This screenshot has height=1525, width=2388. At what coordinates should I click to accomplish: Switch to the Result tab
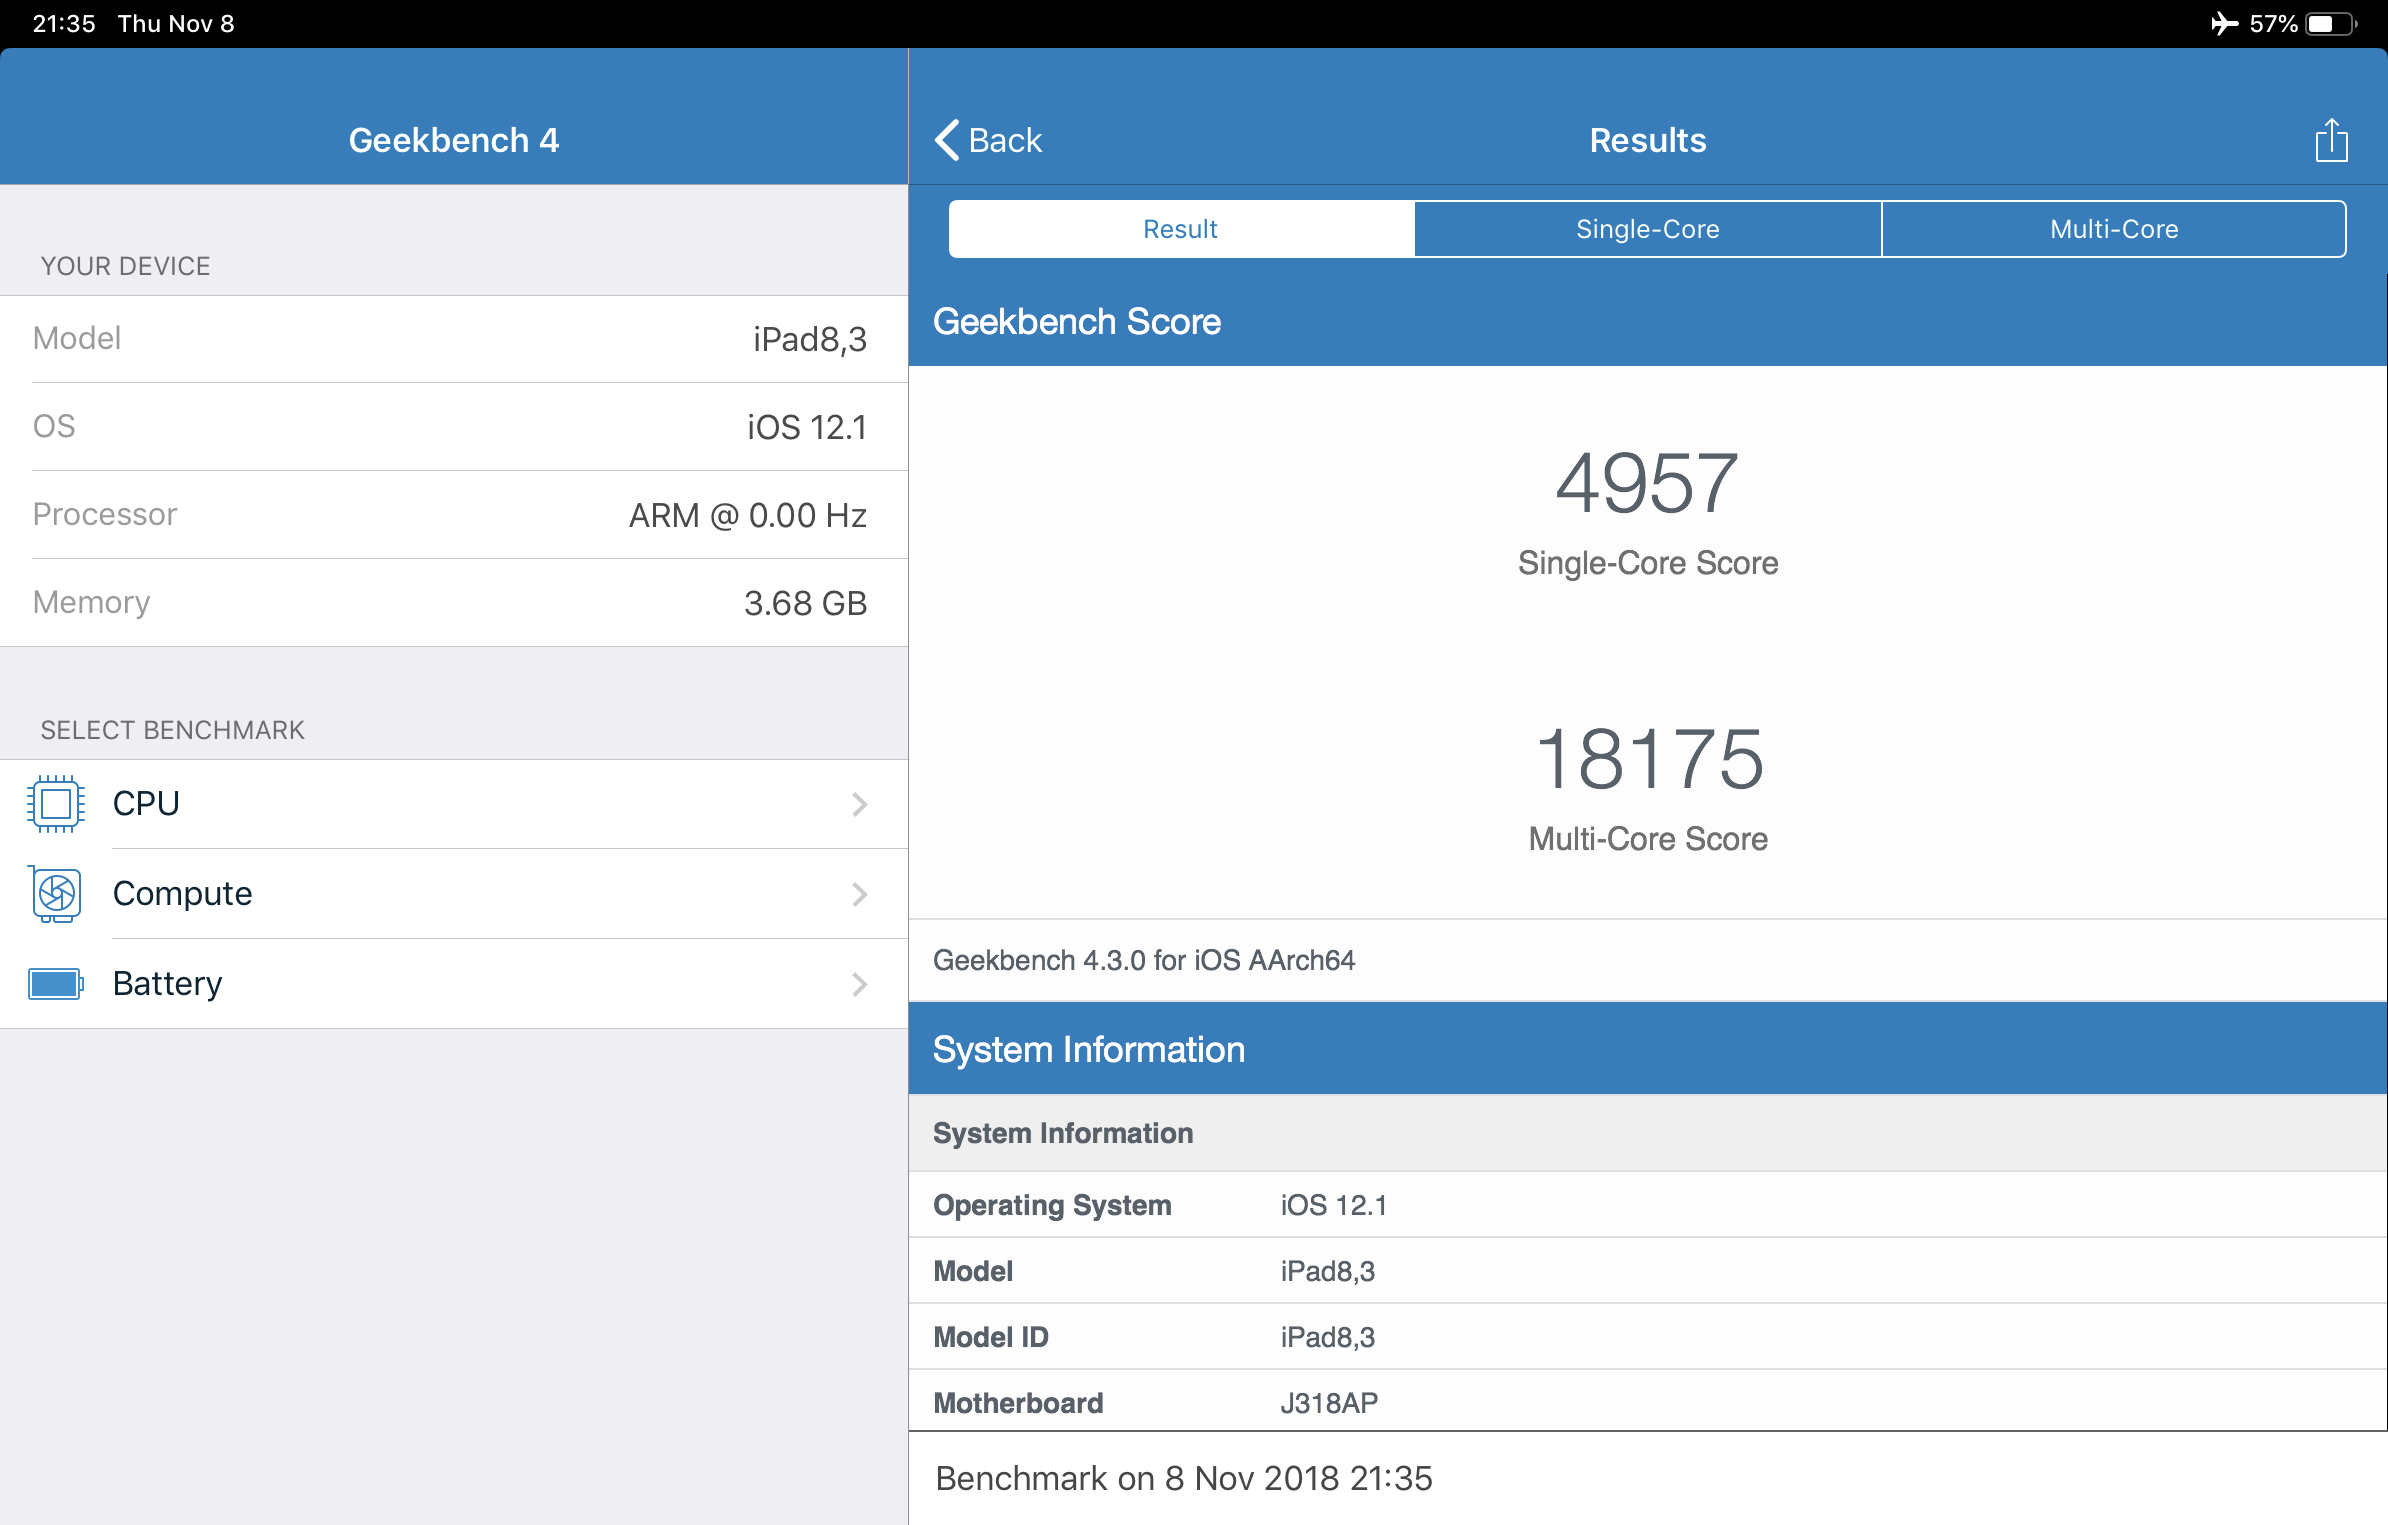coord(1181,229)
